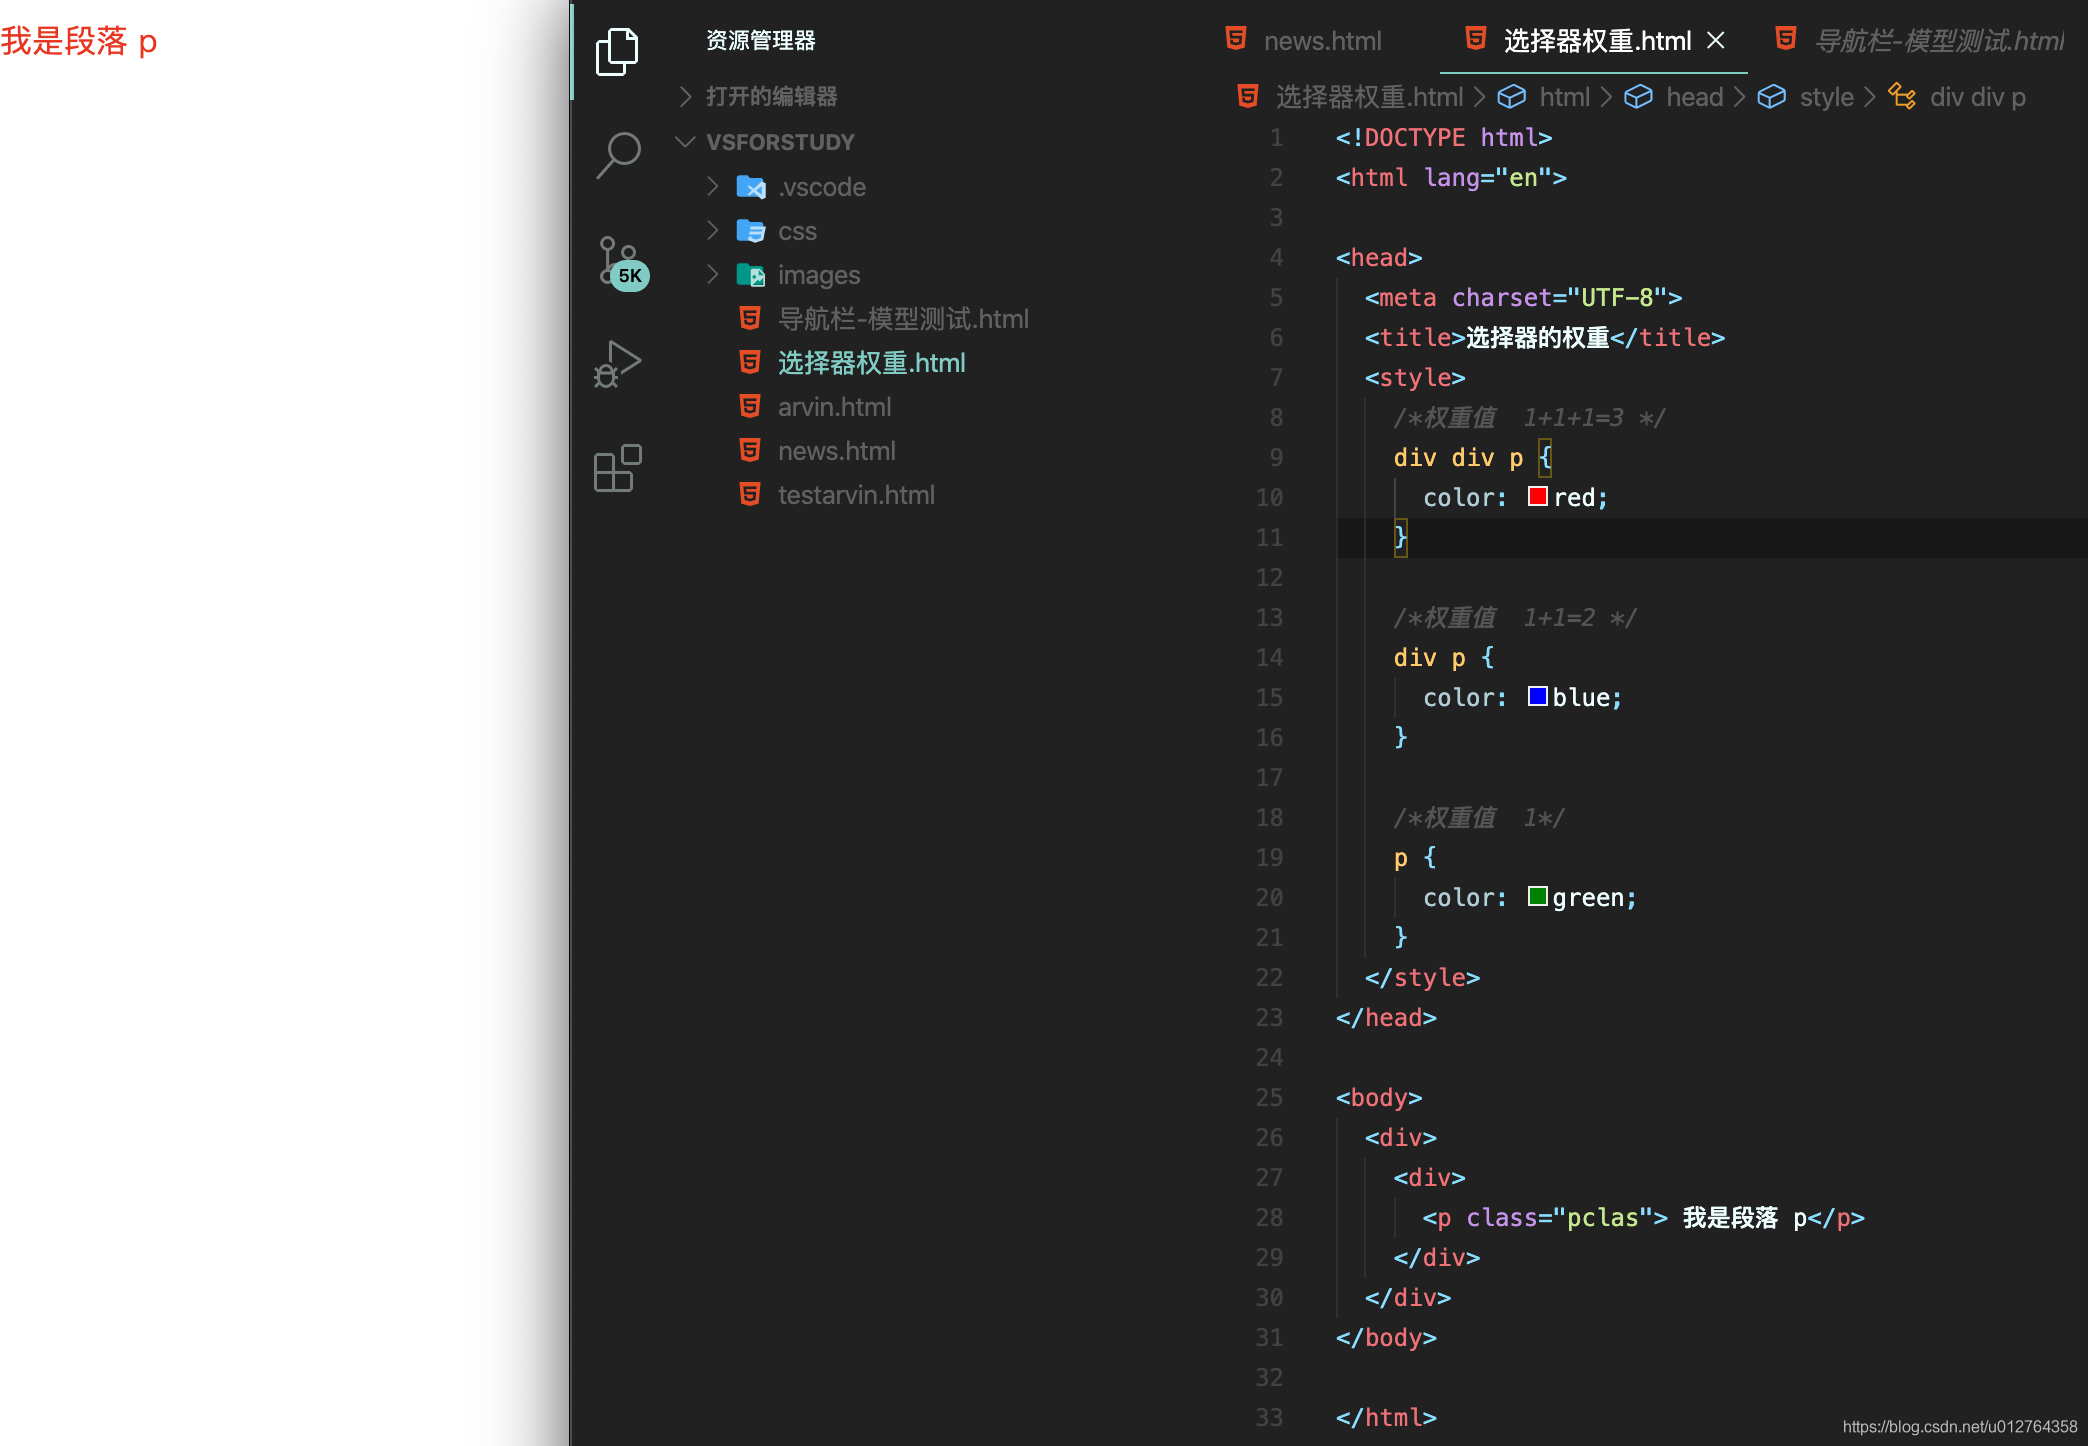Viewport: 2088px width, 1446px height.
Task: Expand the css folder chevron
Action: (712, 230)
